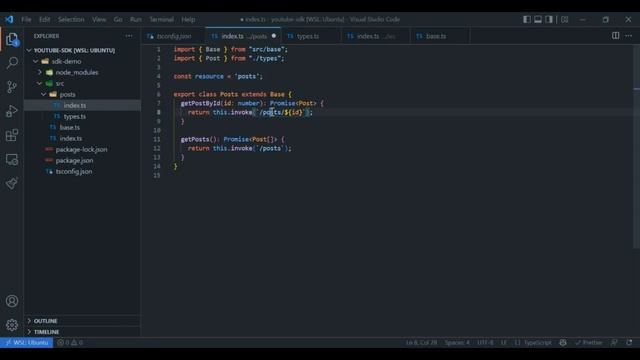Screen dimensions: 640x360
Task: Click the LF end-of-line indicator
Action: tap(504, 342)
